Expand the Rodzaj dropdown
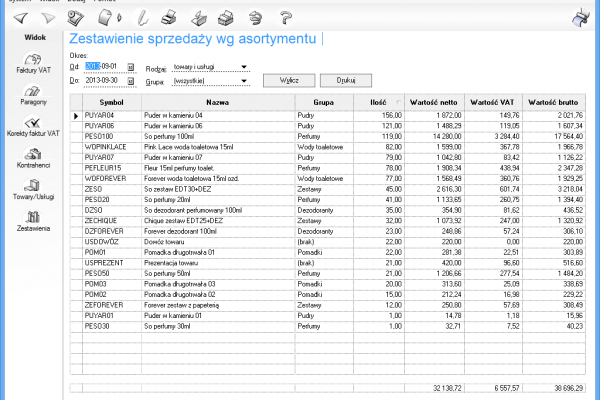 [244, 67]
